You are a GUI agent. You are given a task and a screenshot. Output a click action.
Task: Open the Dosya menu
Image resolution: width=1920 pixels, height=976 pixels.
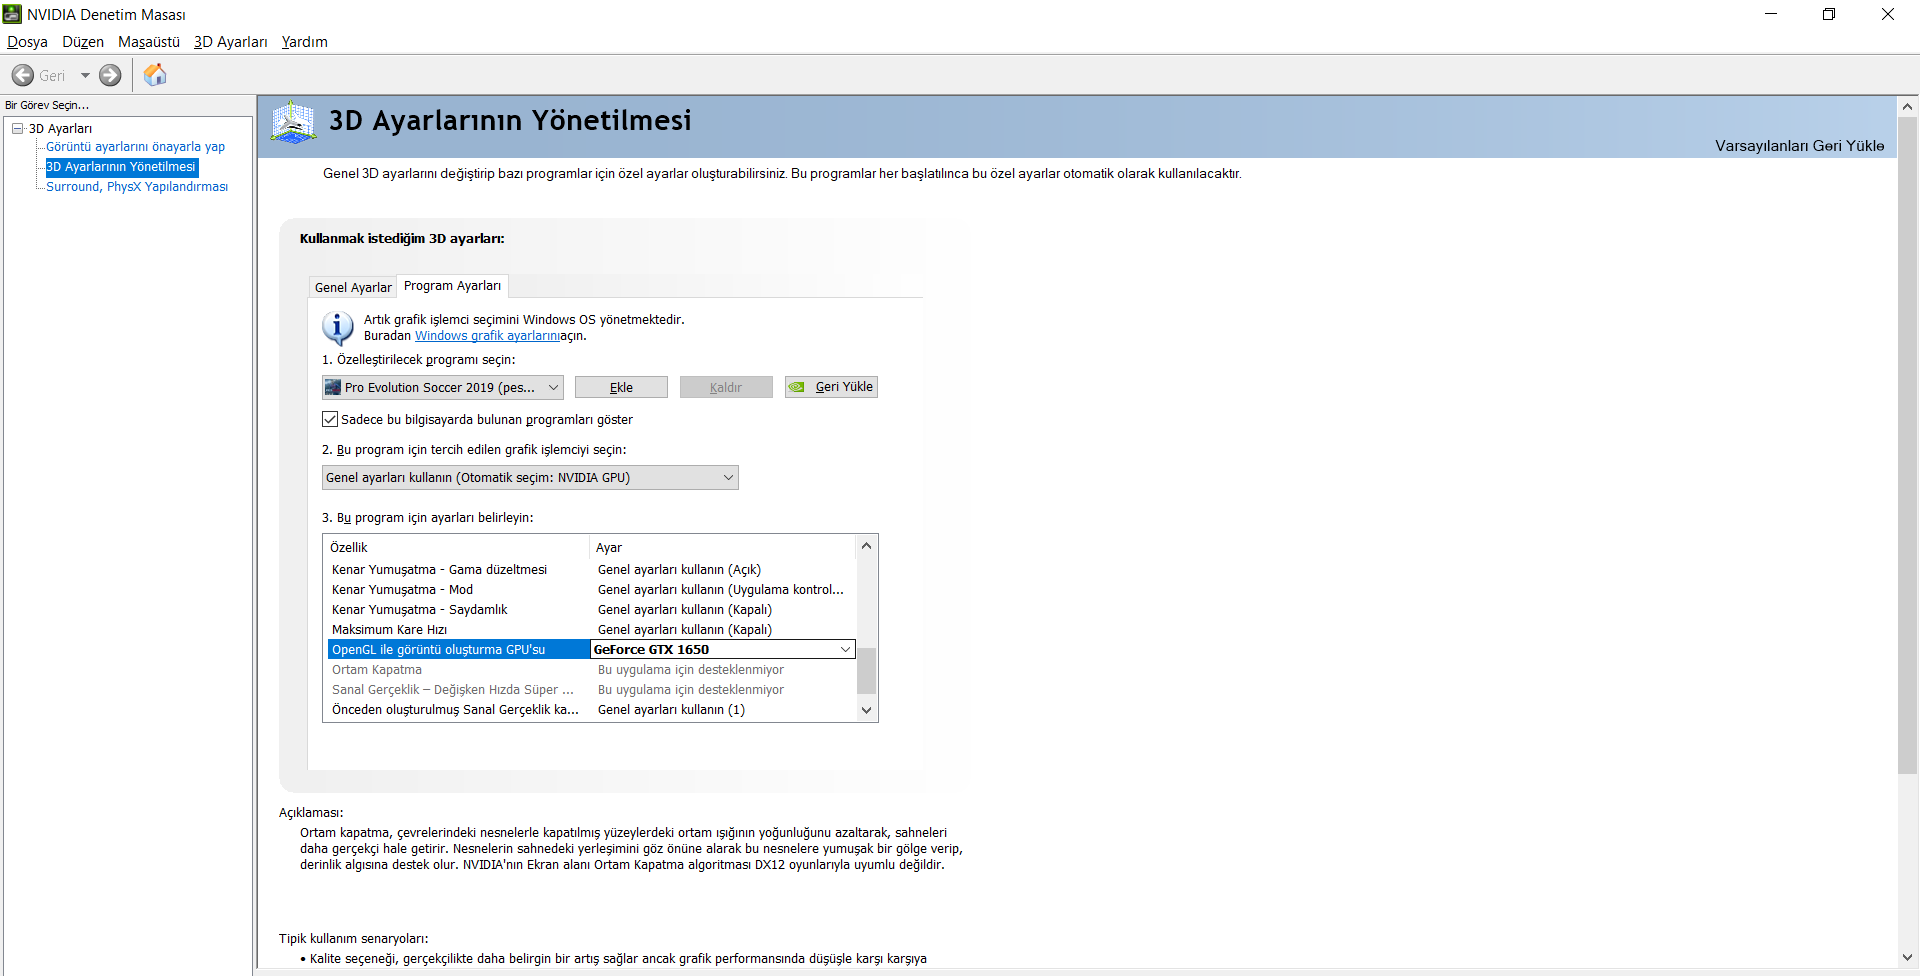tap(27, 42)
